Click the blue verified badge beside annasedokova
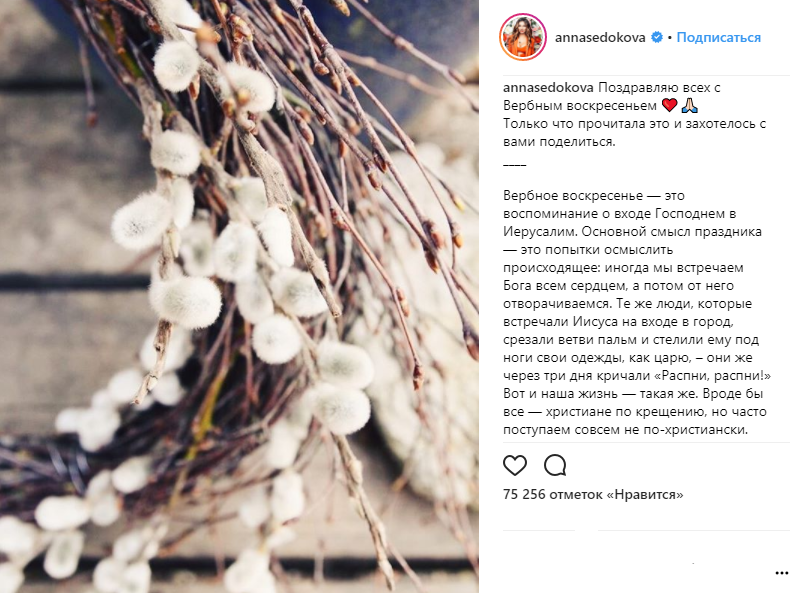 tap(657, 37)
